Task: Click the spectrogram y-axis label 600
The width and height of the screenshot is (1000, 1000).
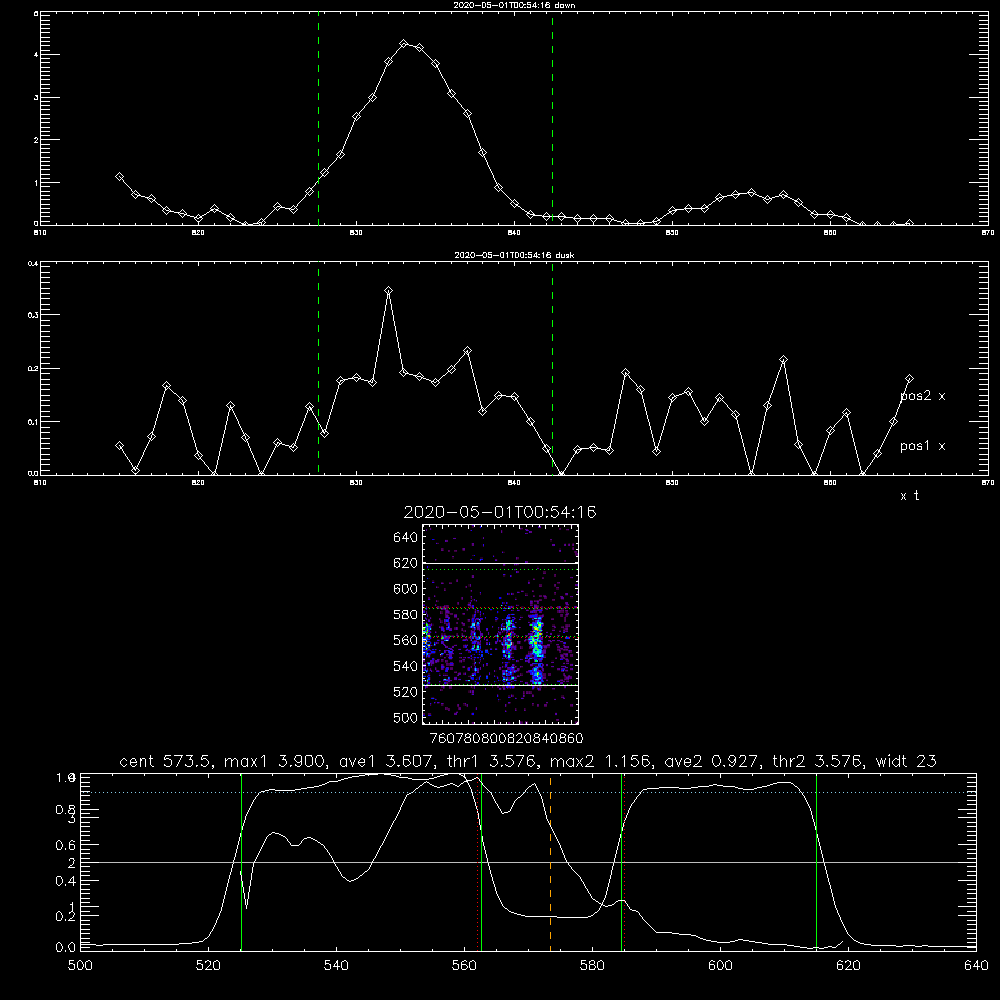Action: tap(406, 589)
